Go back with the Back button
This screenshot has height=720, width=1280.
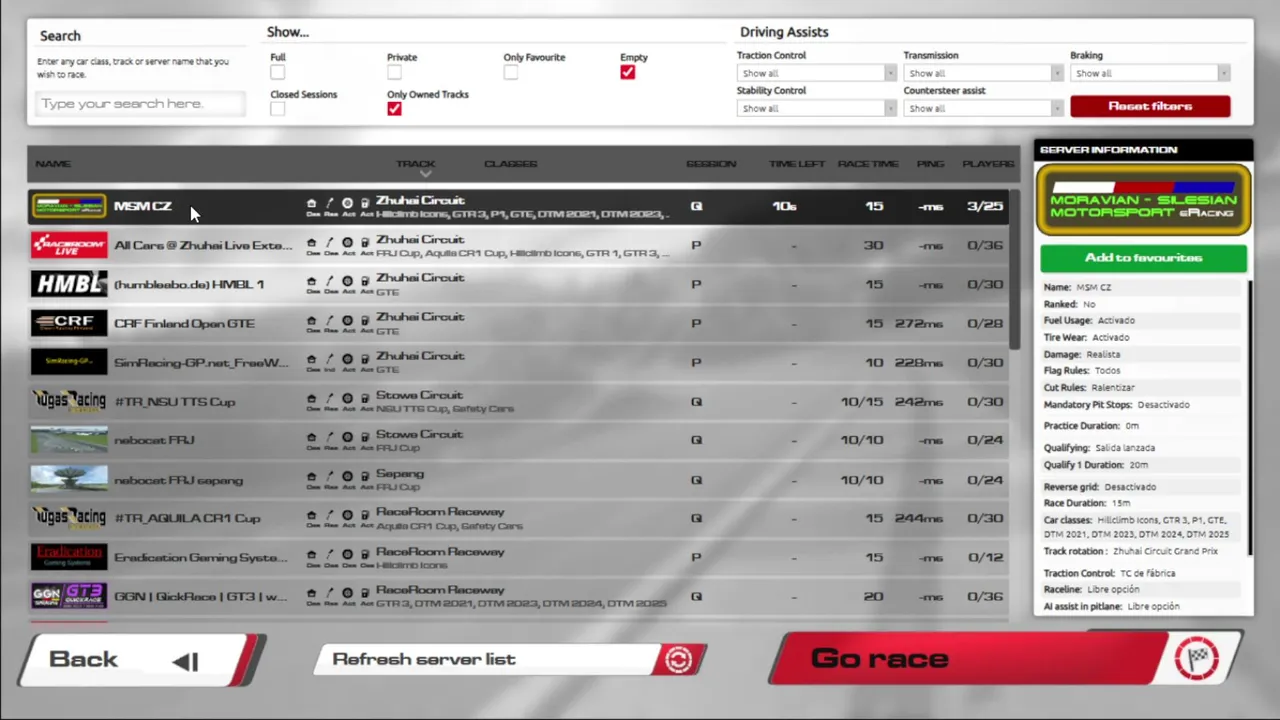(x=142, y=659)
